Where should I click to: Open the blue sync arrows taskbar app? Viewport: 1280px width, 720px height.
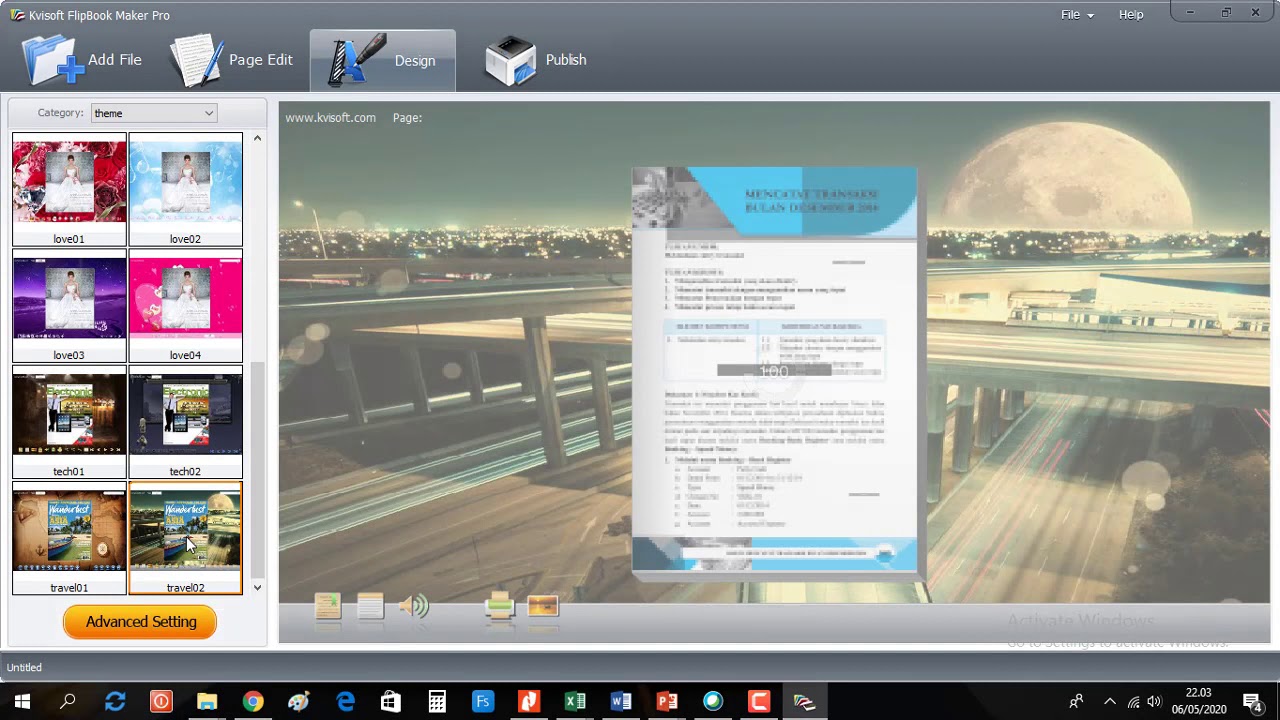click(x=115, y=702)
